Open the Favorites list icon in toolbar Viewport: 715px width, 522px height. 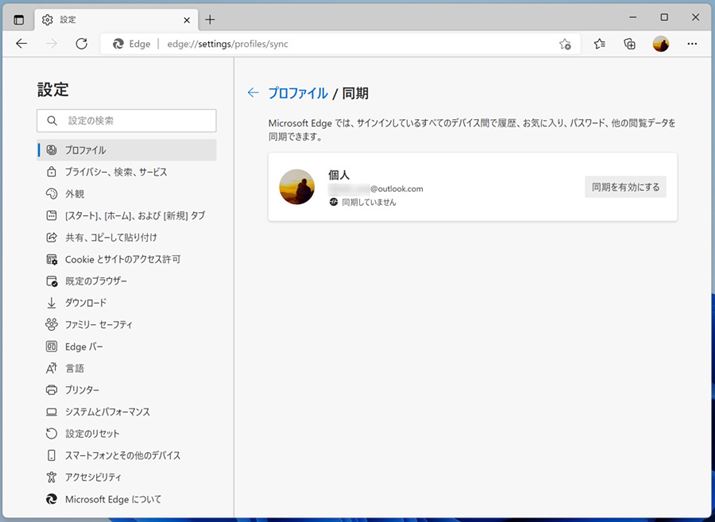tap(599, 44)
